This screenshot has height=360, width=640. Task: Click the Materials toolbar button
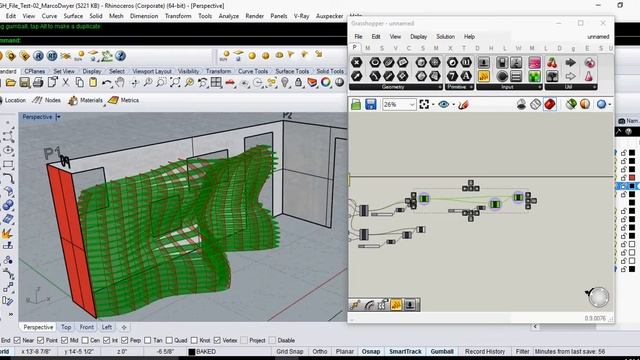tap(85, 100)
